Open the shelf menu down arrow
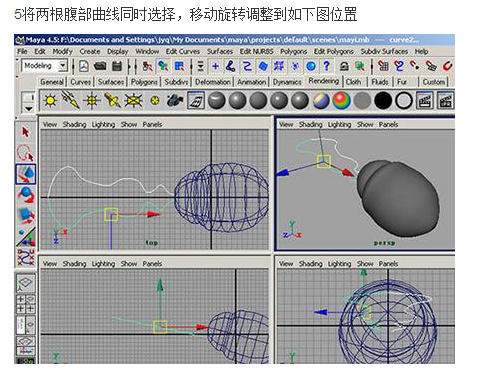 (x=28, y=108)
